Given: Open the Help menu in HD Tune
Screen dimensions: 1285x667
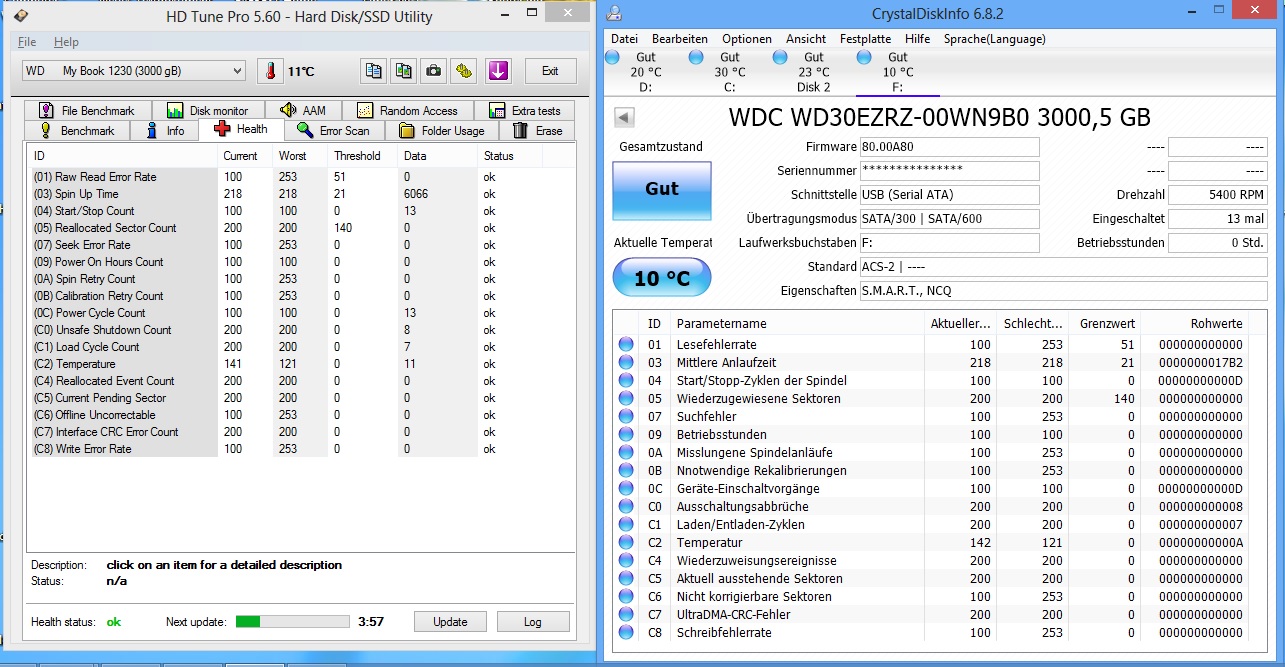Looking at the screenshot, I should click(66, 42).
